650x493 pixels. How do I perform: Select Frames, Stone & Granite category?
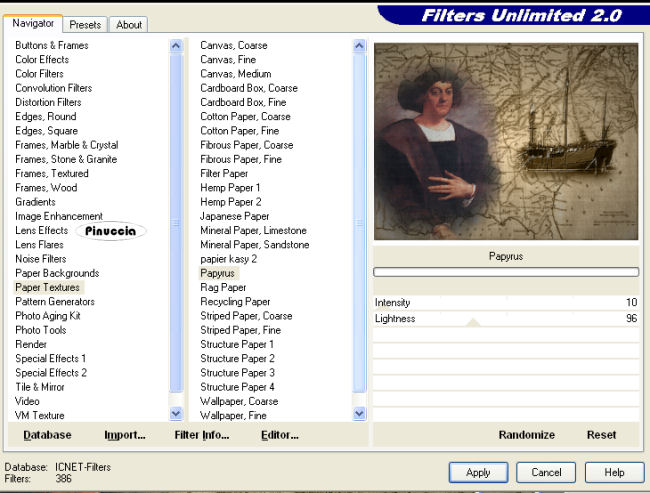click(x=66, y=159)
